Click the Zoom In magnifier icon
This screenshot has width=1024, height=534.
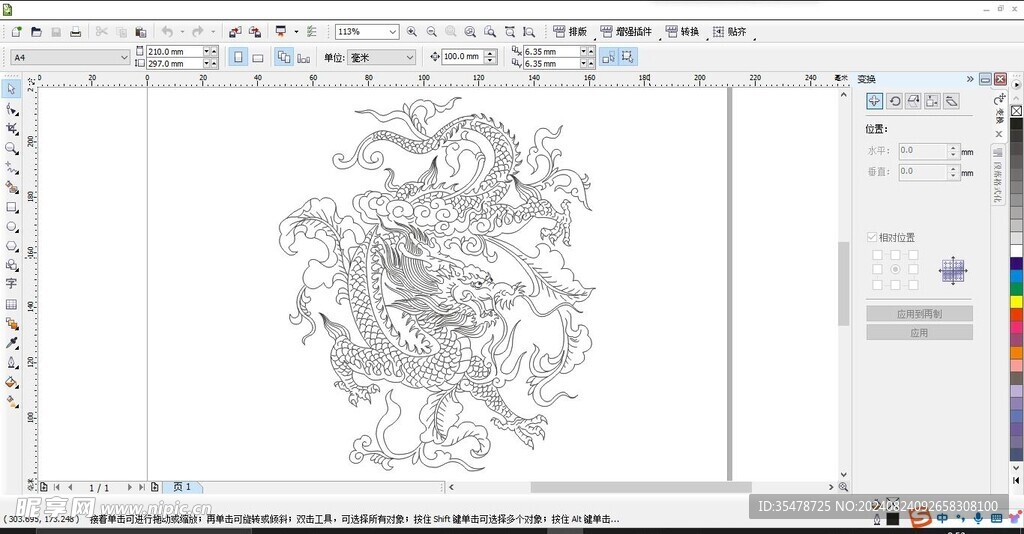(x=412, y=32)
